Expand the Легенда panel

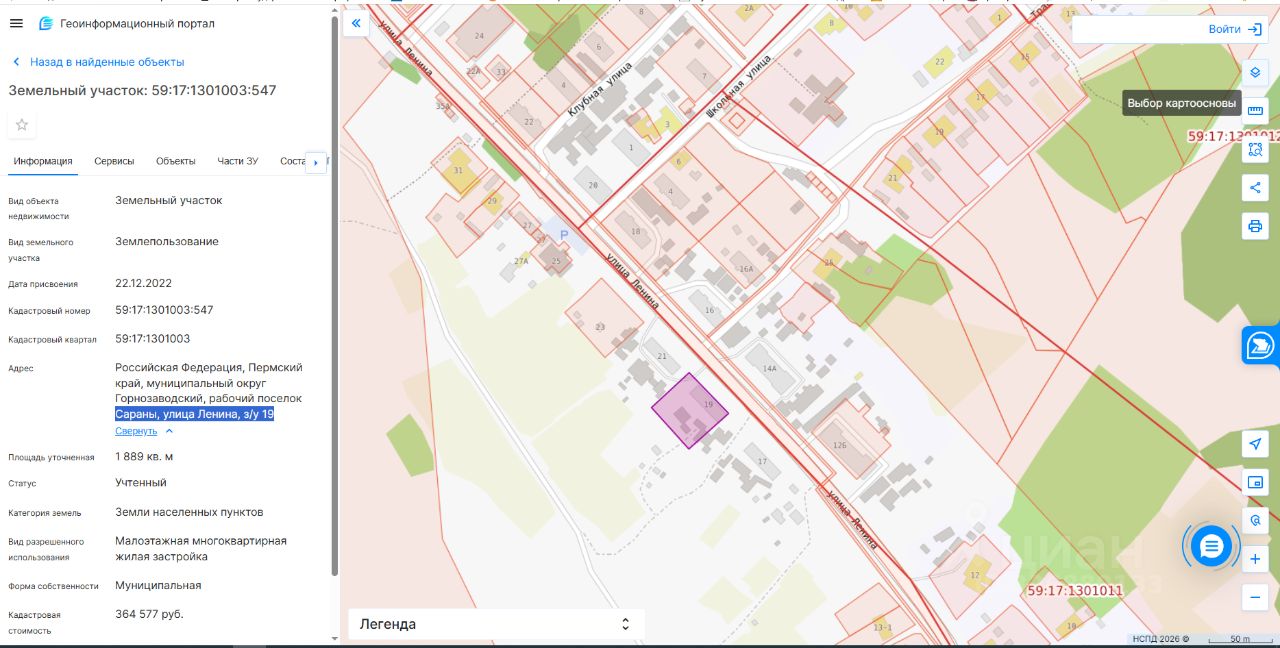tap(496, 624)
